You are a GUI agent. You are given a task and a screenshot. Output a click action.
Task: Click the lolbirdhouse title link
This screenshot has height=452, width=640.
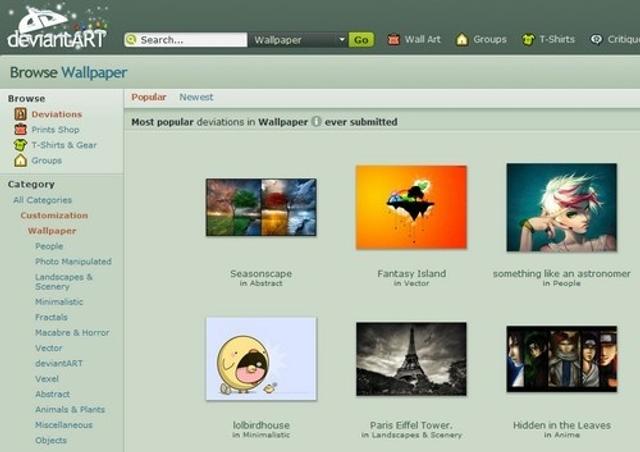click(261, 425)
